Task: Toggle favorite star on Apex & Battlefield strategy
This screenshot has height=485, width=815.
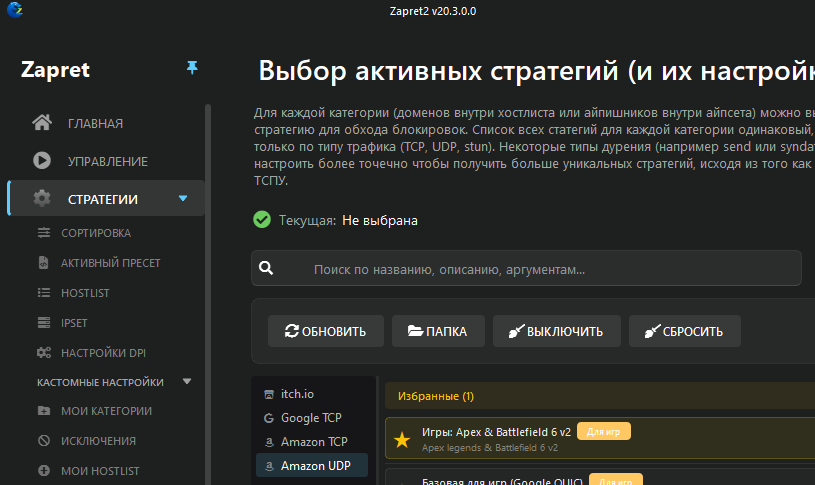Action: [x=402, y=440]
